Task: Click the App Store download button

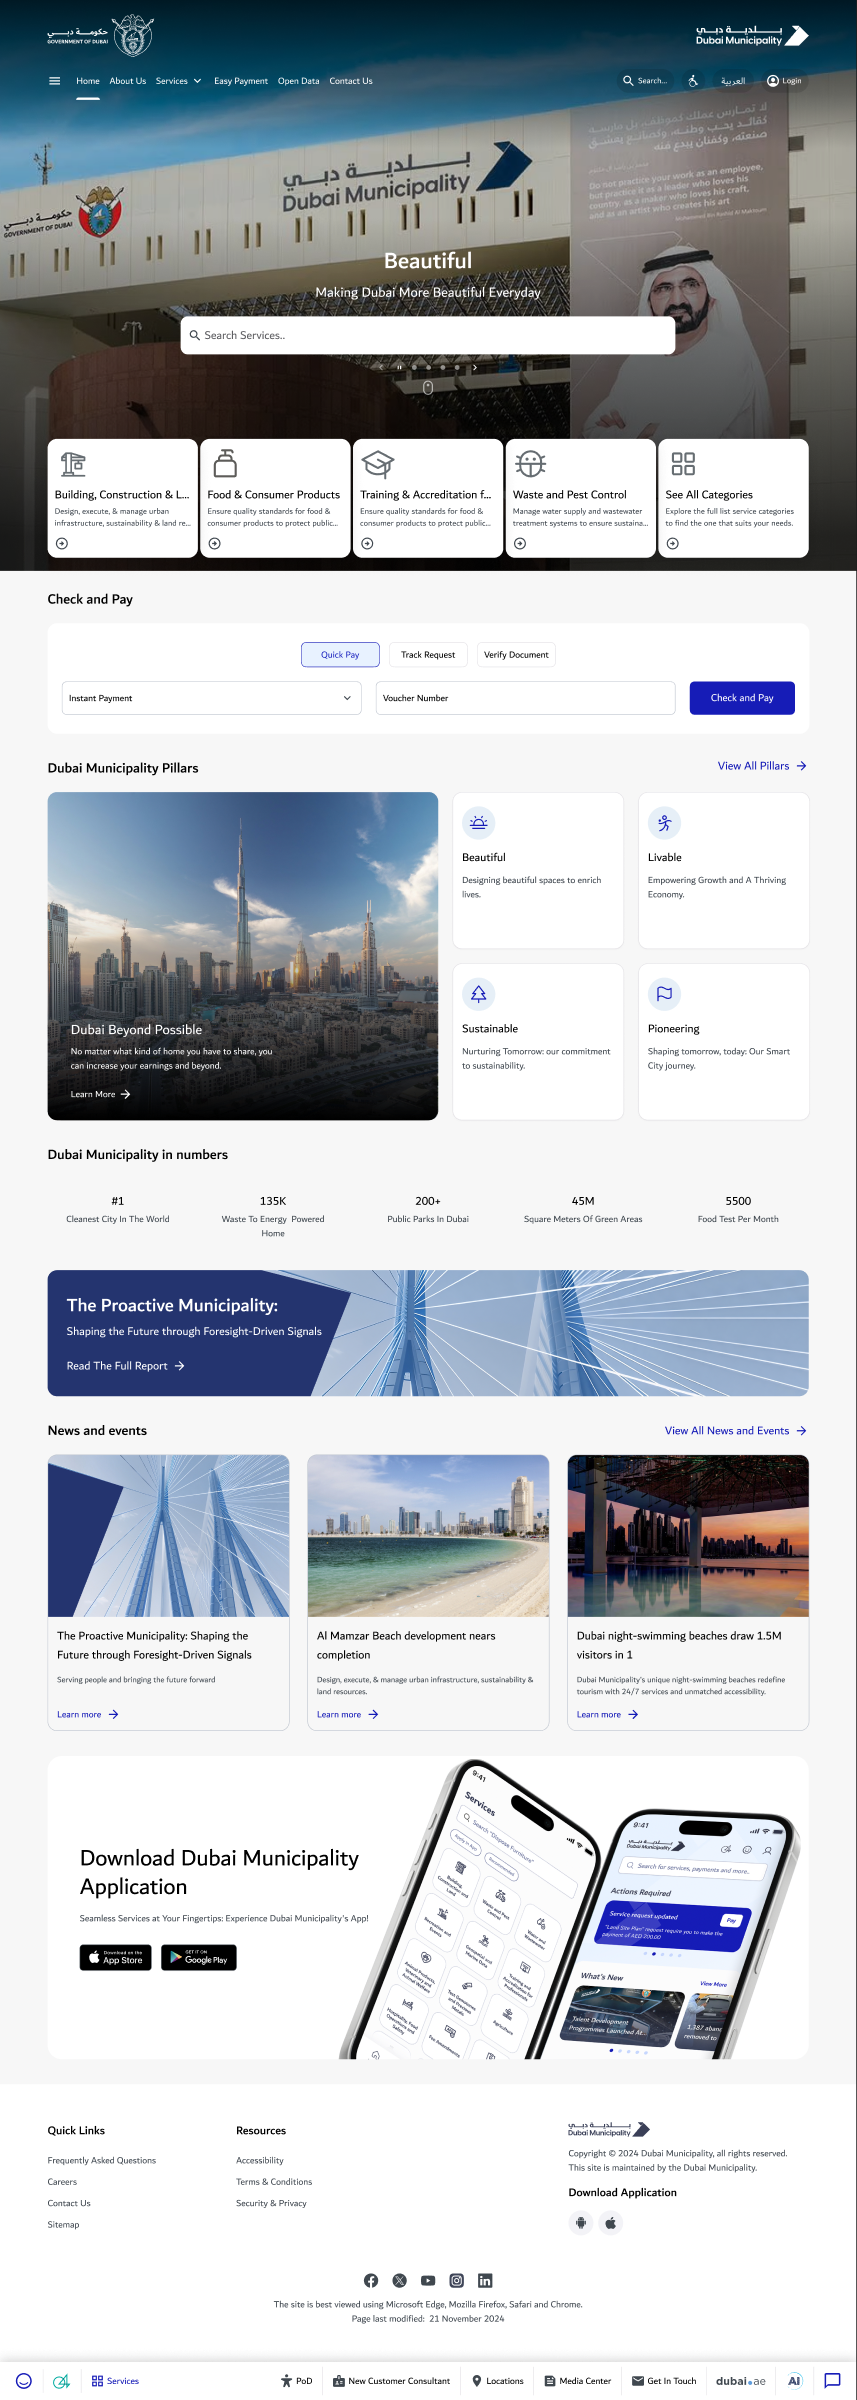Action: [116, 1957]
